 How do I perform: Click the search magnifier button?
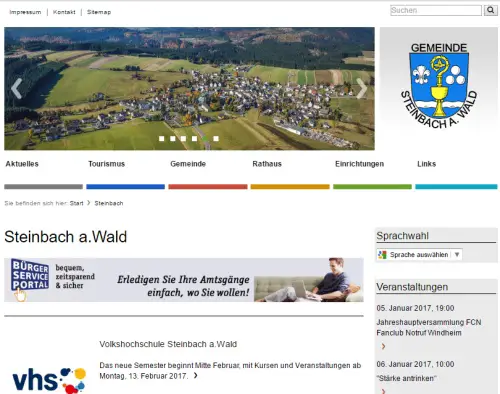click(x=490, y=10)
